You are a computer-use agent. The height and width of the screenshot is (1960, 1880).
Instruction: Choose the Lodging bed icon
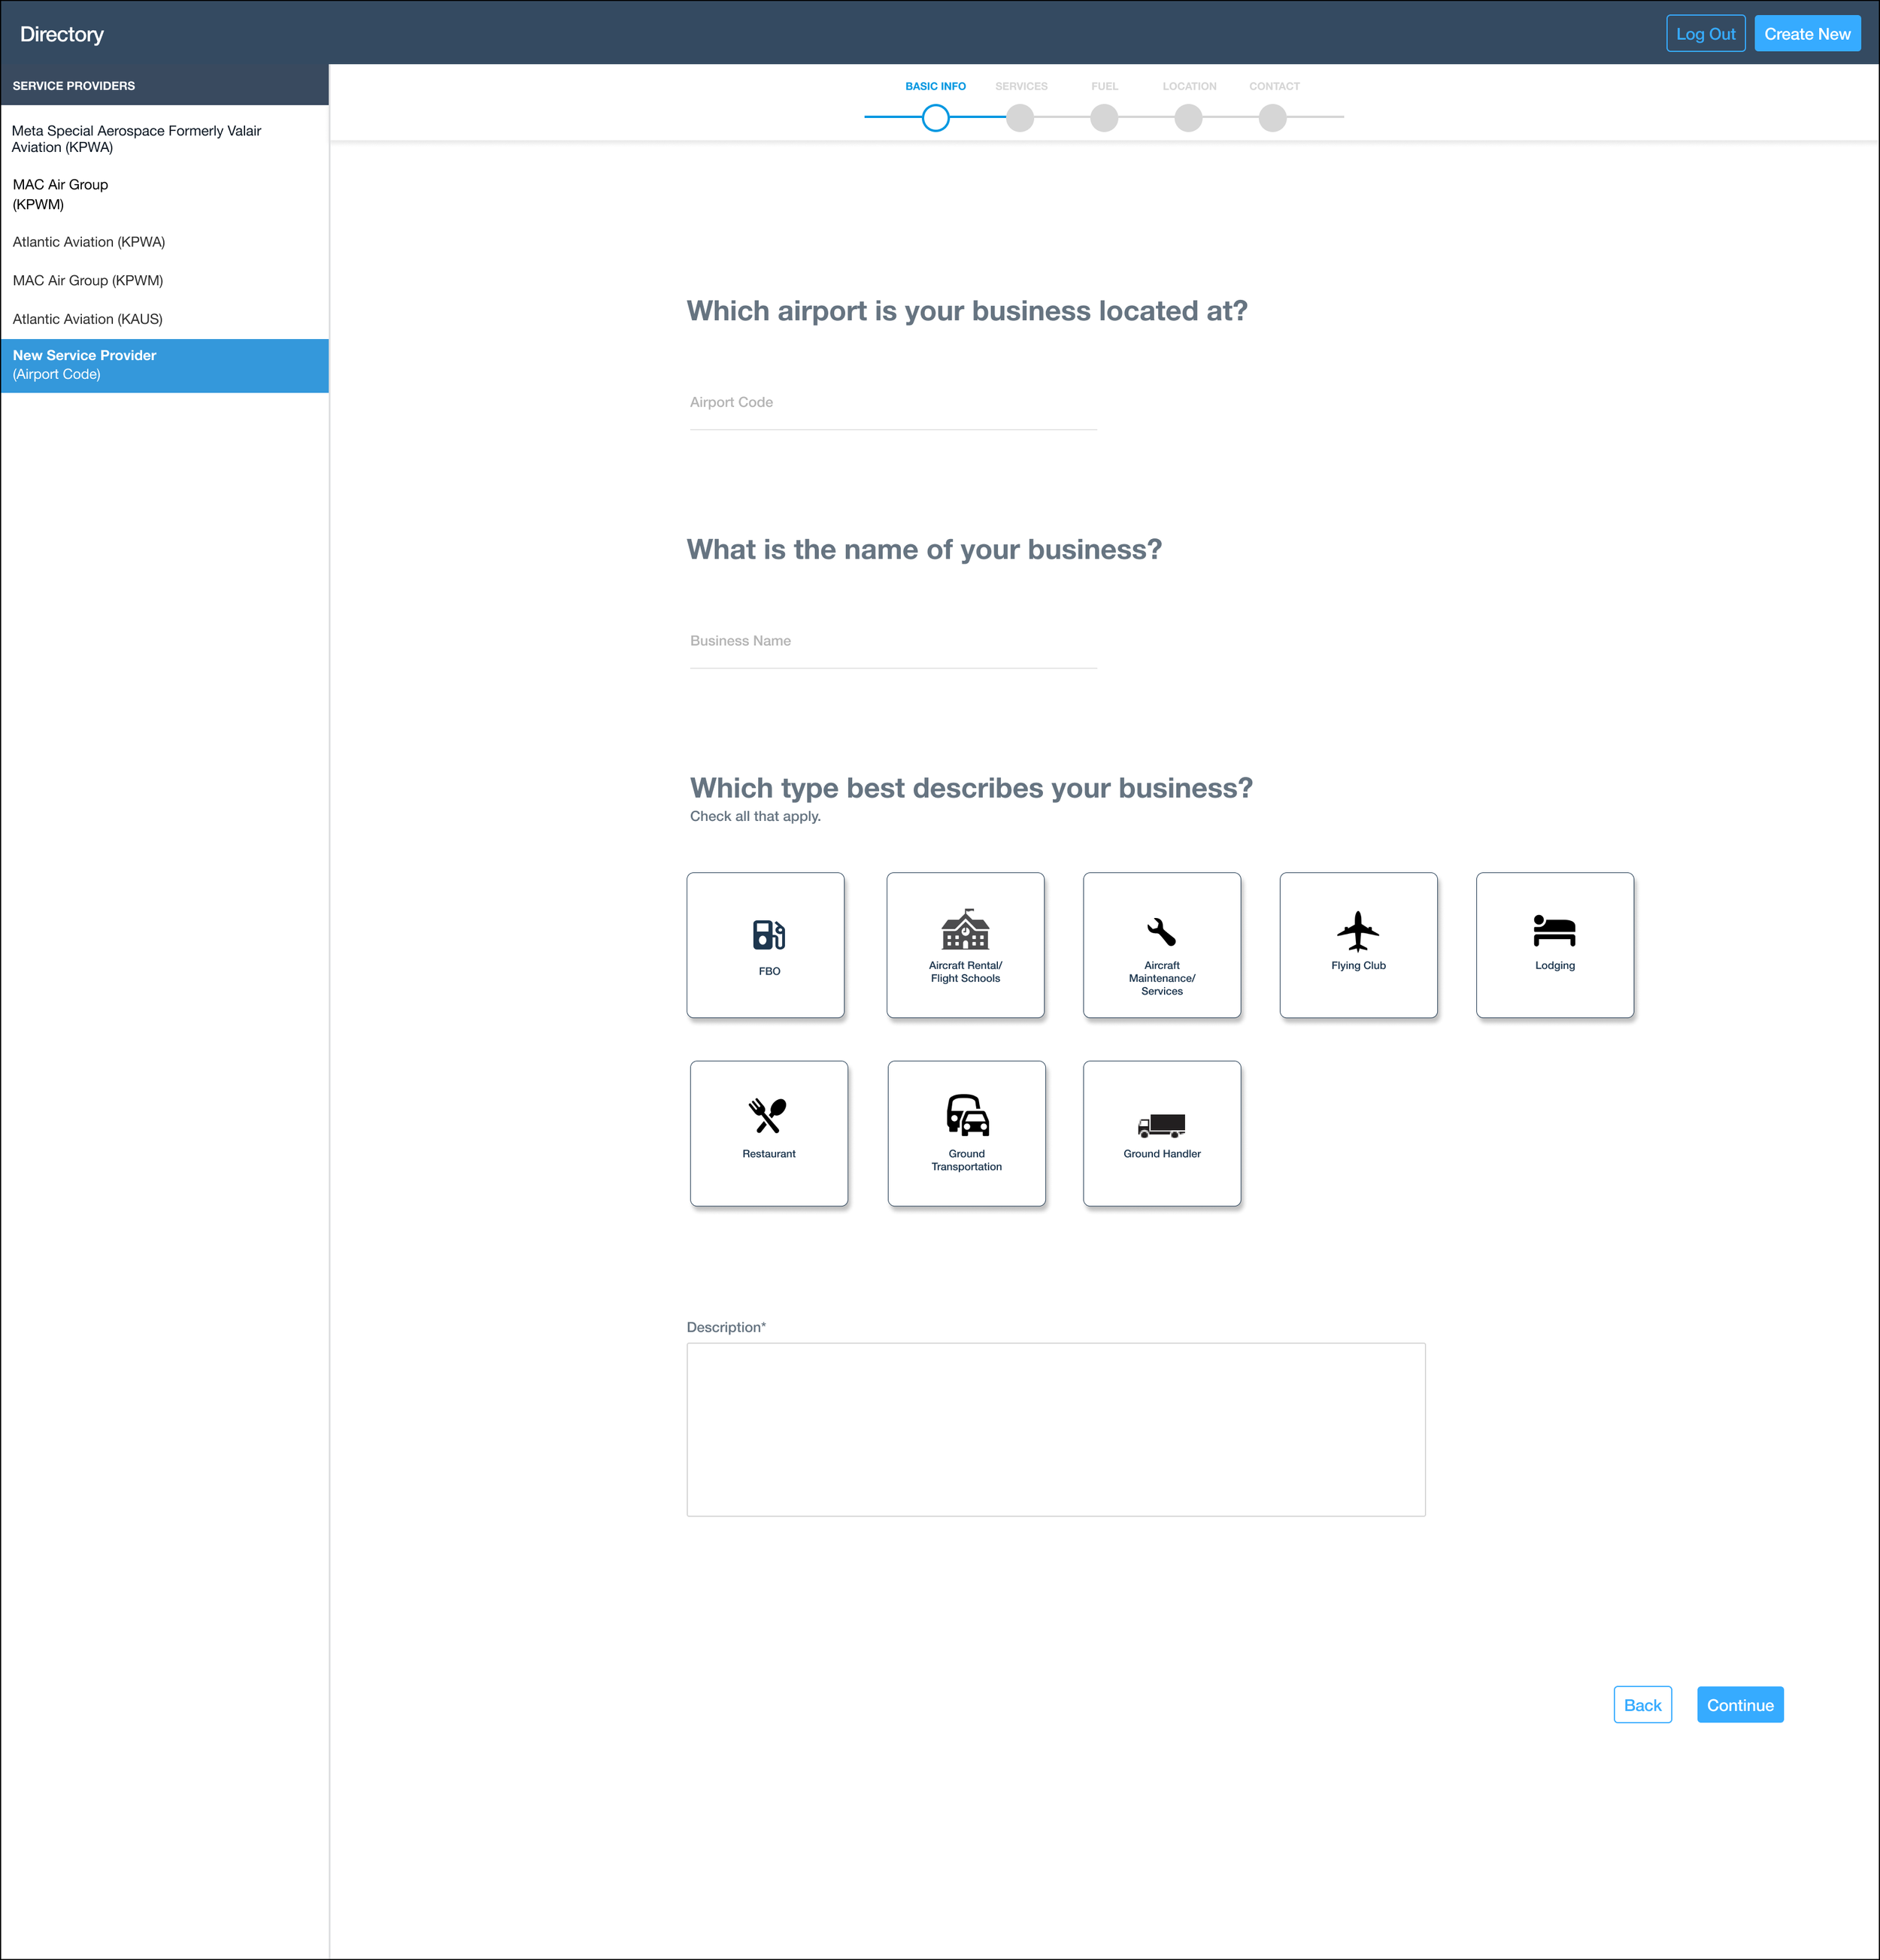coord(1554,931)
